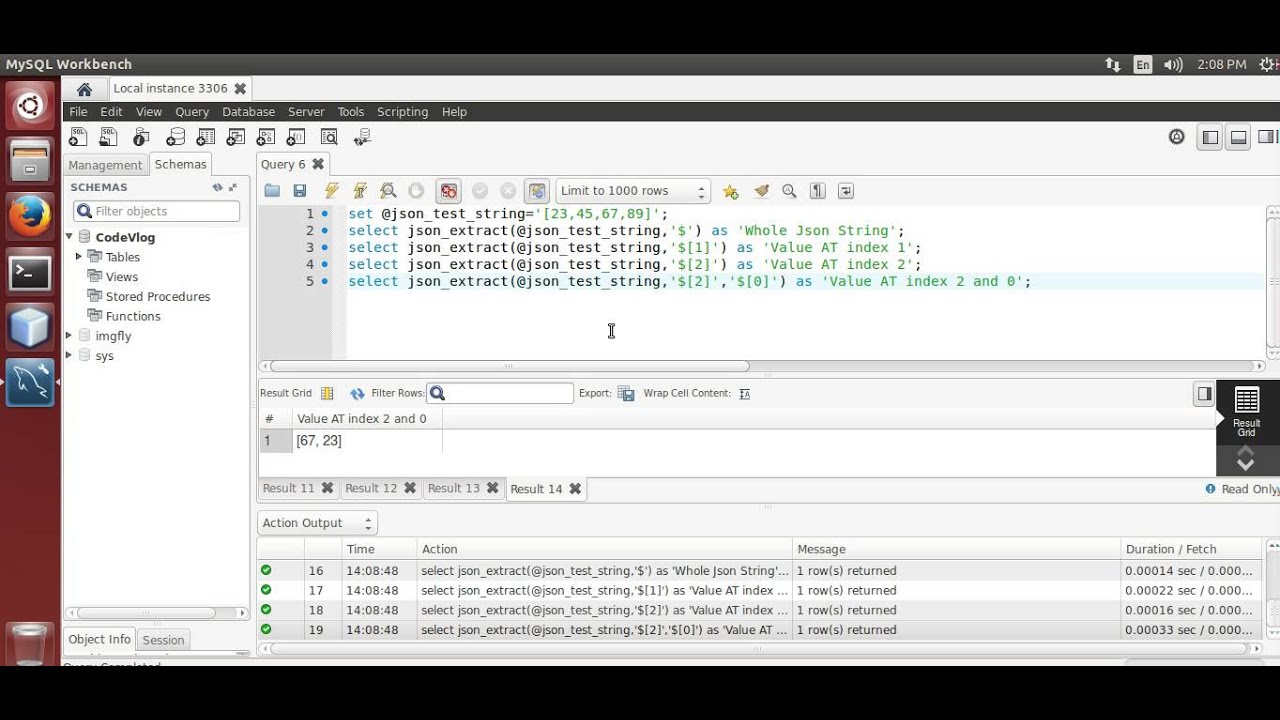Save snippet star icon

click(x=731, y=191)
